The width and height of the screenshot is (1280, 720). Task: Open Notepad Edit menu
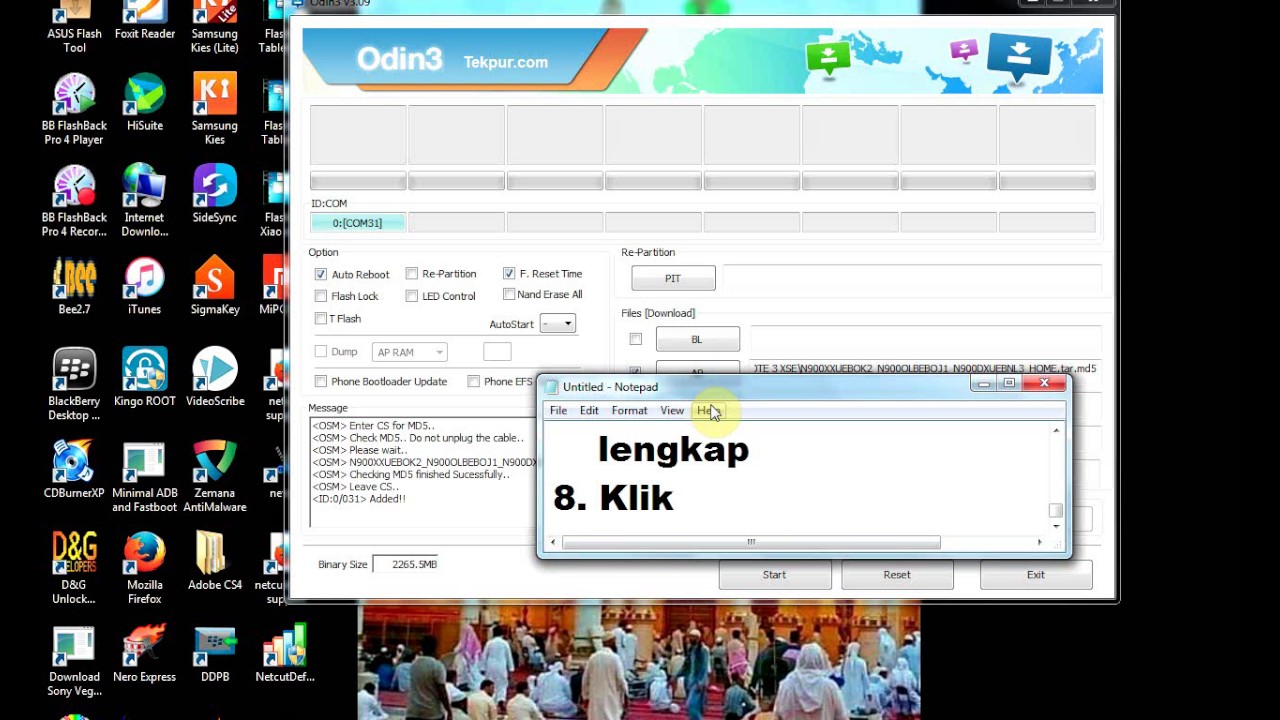[x=589, y=410]
